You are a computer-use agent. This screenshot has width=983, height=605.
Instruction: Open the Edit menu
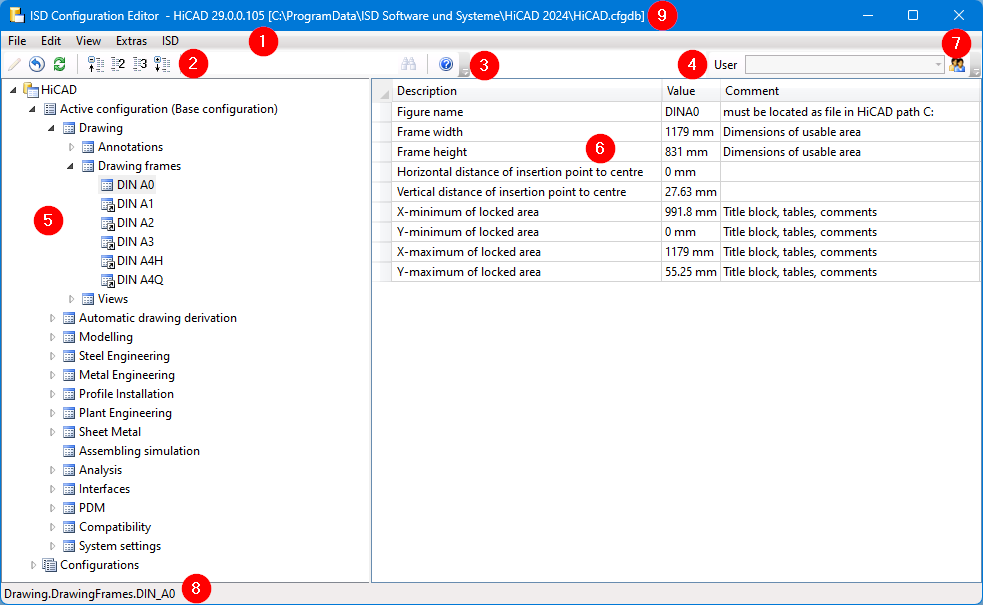(x=51, y=41)
